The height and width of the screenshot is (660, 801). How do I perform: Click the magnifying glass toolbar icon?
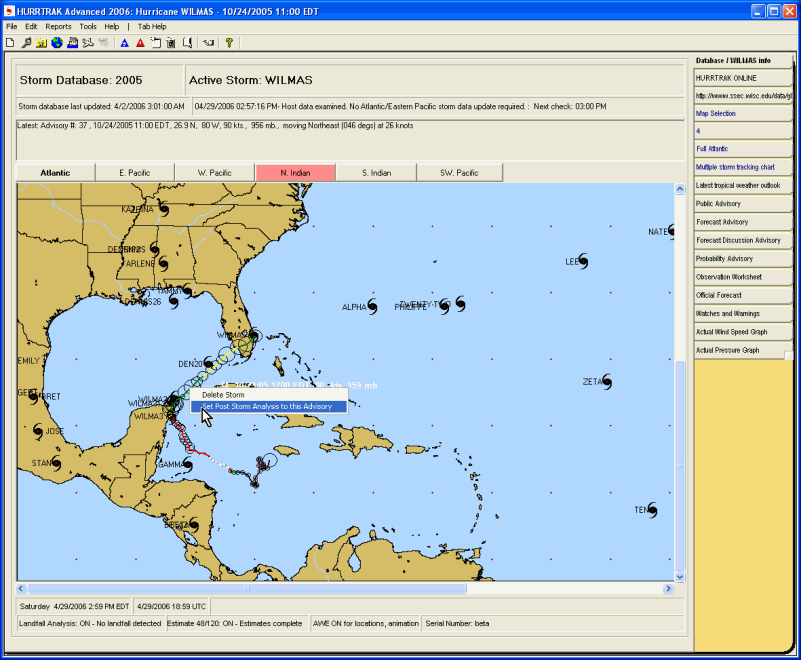pos(25,43)
